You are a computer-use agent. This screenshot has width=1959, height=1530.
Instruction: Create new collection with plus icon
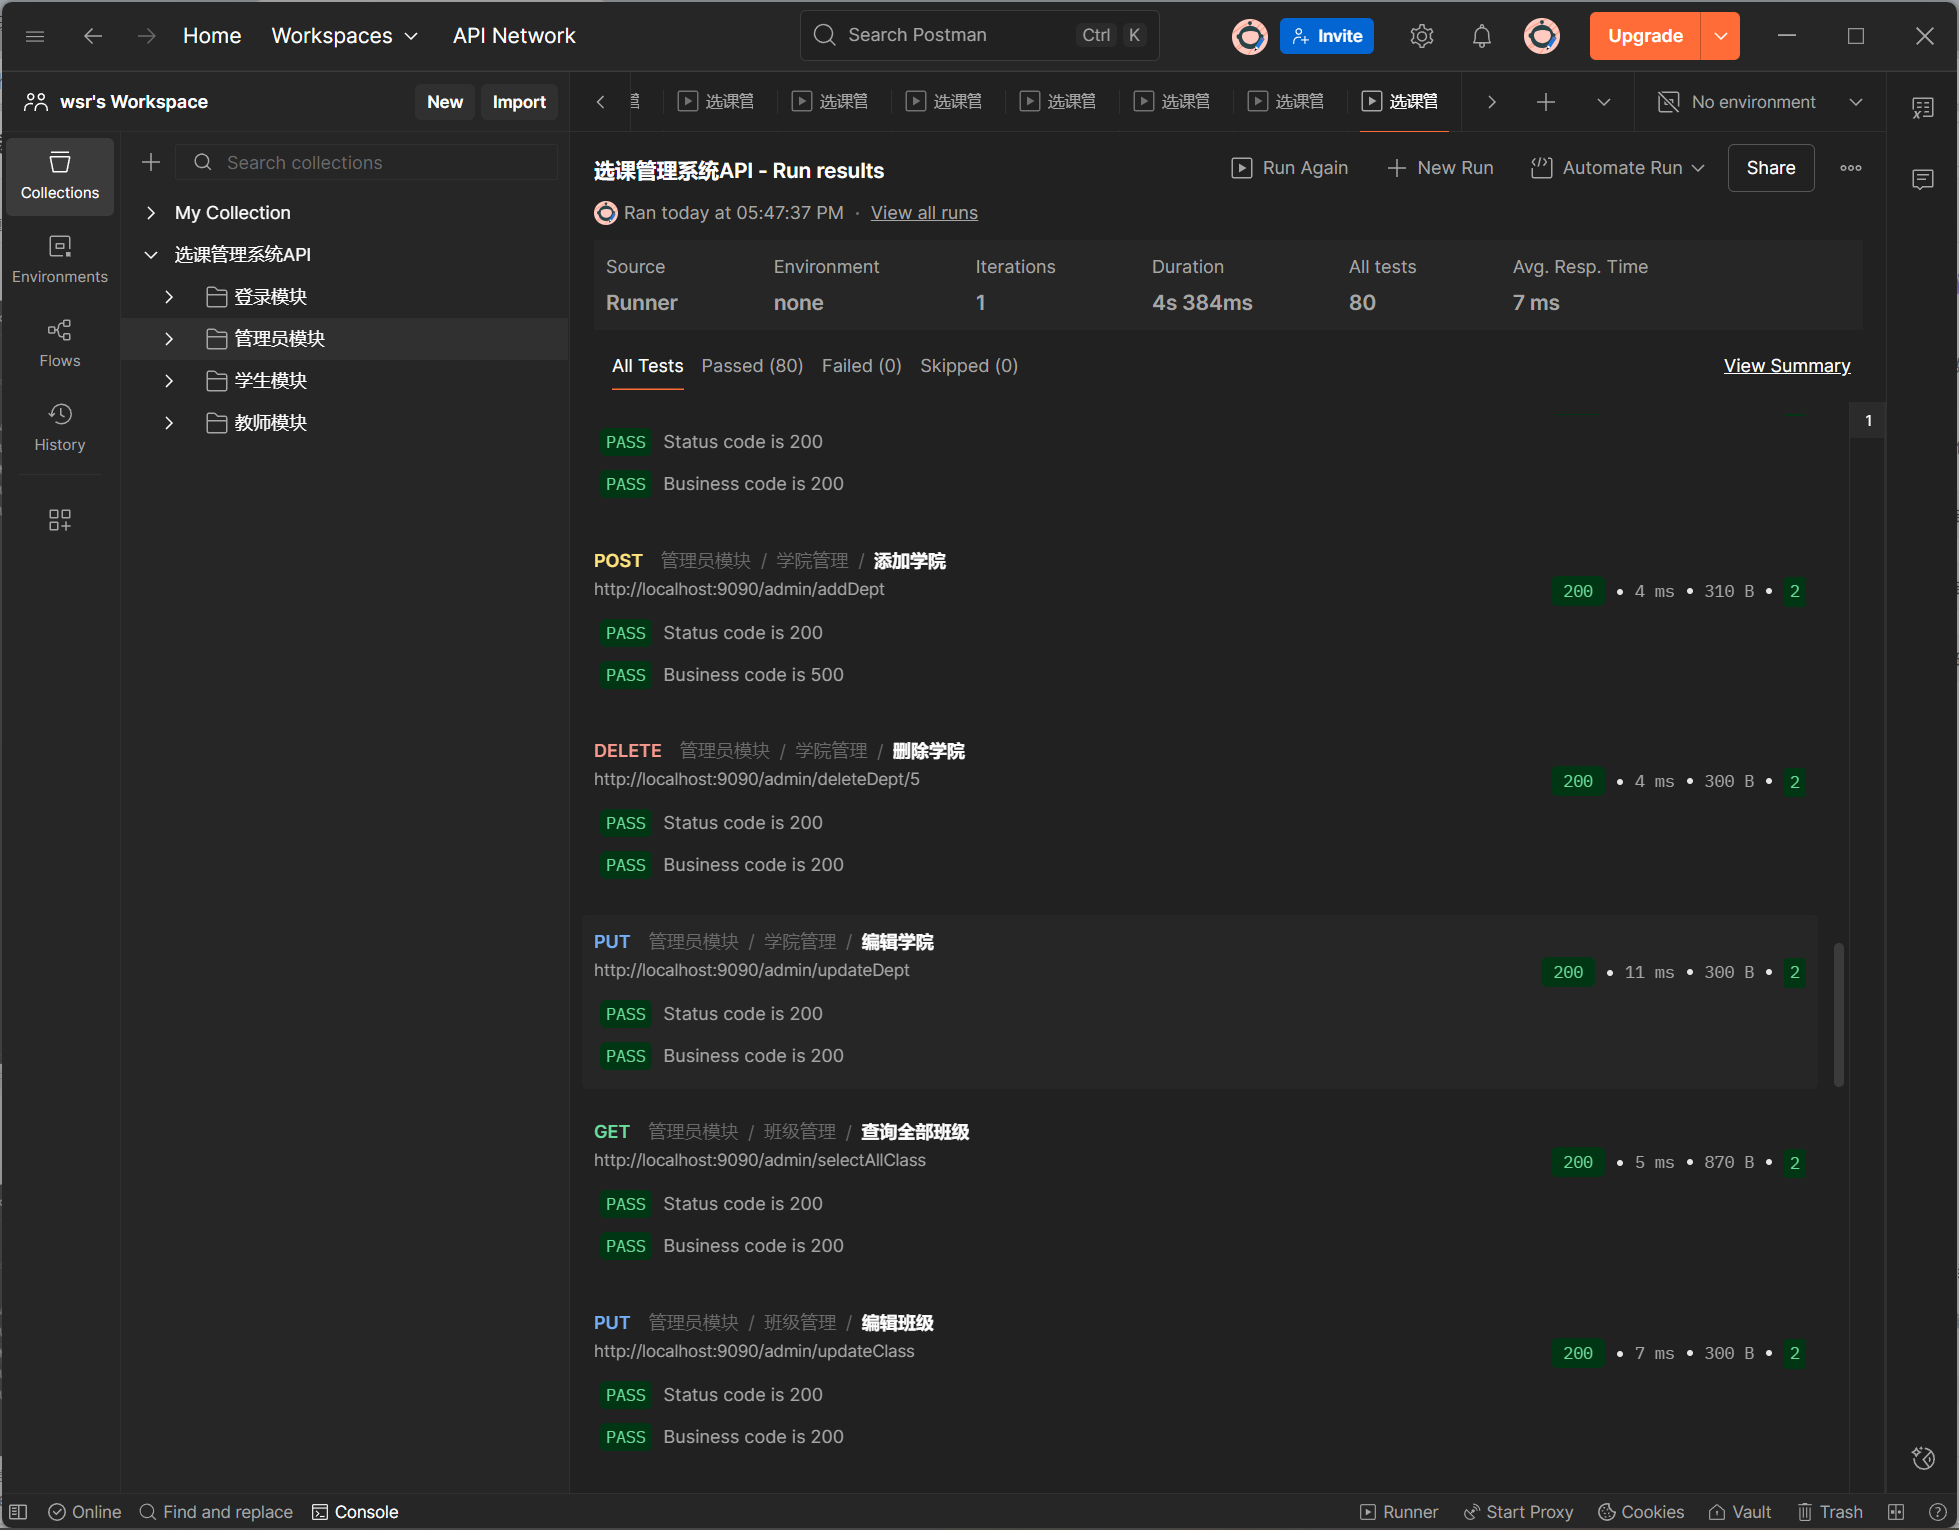tap(151, 162)
